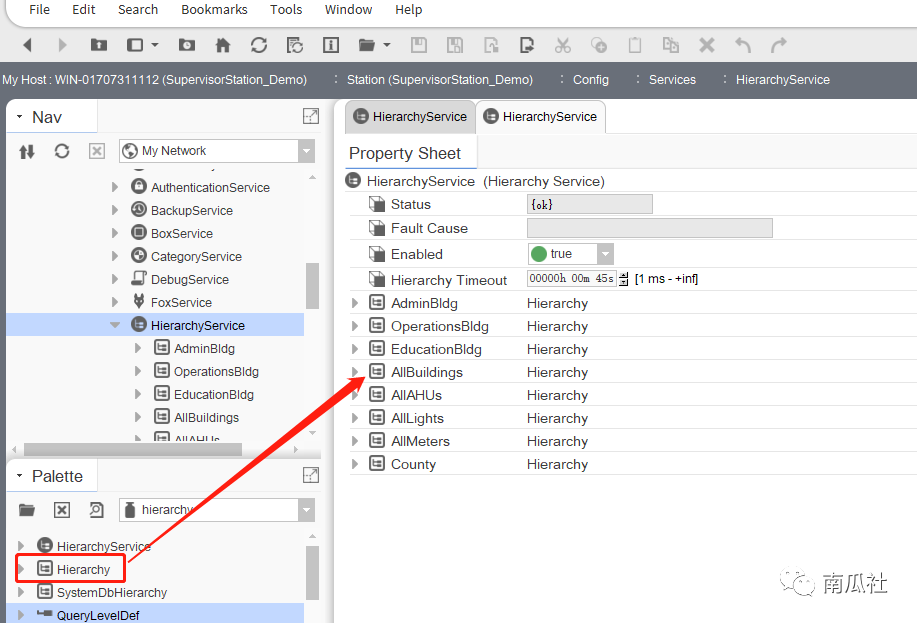This screenshot has width=917, height=623.
Task: Click the Hierarchy Timeout time field
Action: click(571, 279)
